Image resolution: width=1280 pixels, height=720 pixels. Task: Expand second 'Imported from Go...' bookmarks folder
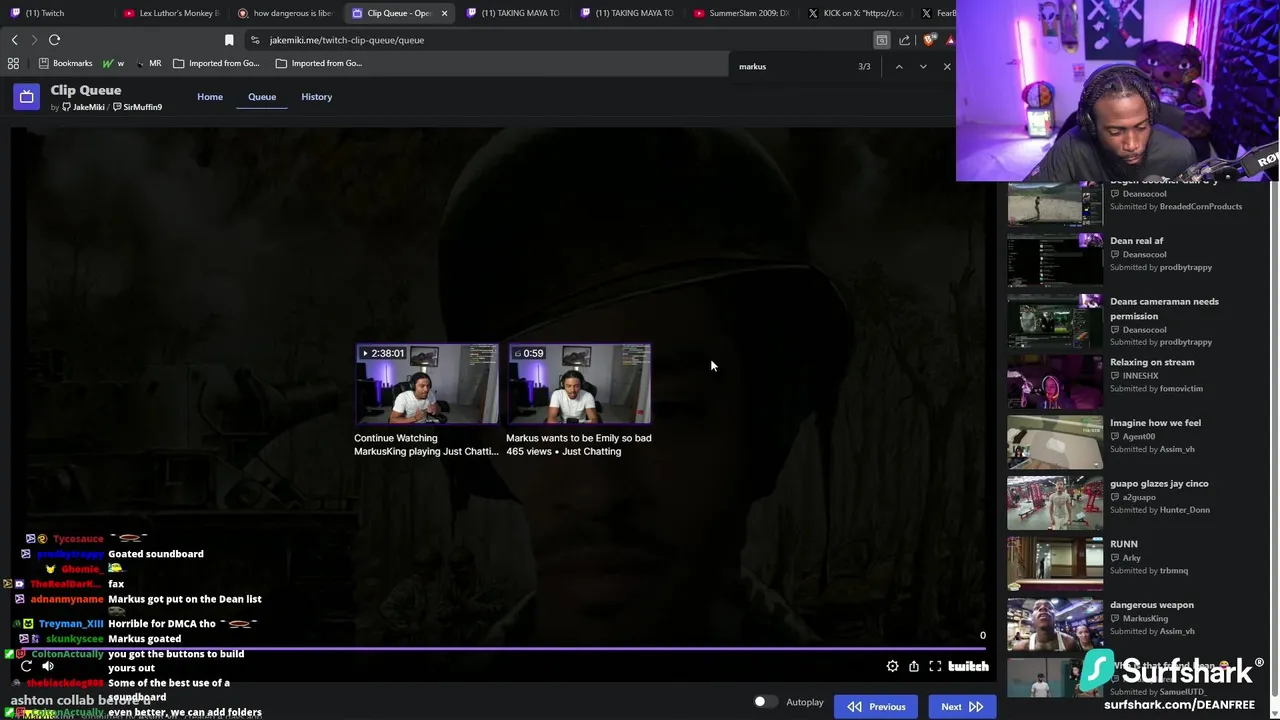pyautogui.click(x=318, y=63)
